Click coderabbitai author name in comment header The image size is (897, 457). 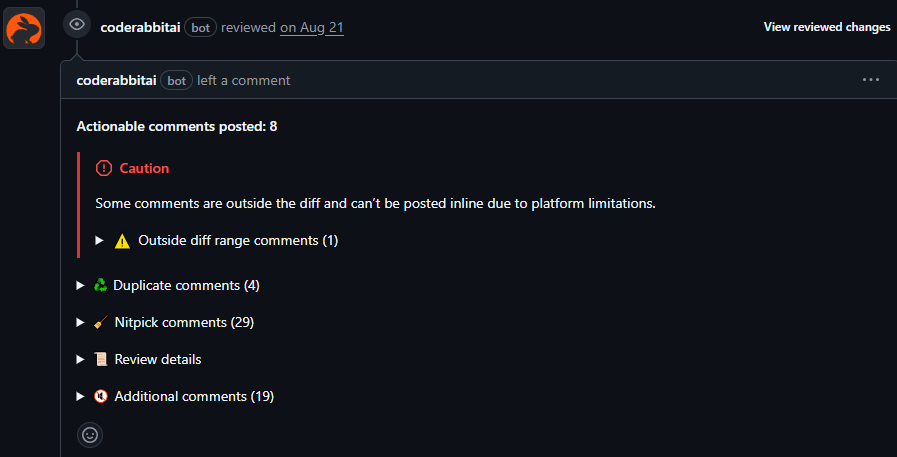(116, 80)
